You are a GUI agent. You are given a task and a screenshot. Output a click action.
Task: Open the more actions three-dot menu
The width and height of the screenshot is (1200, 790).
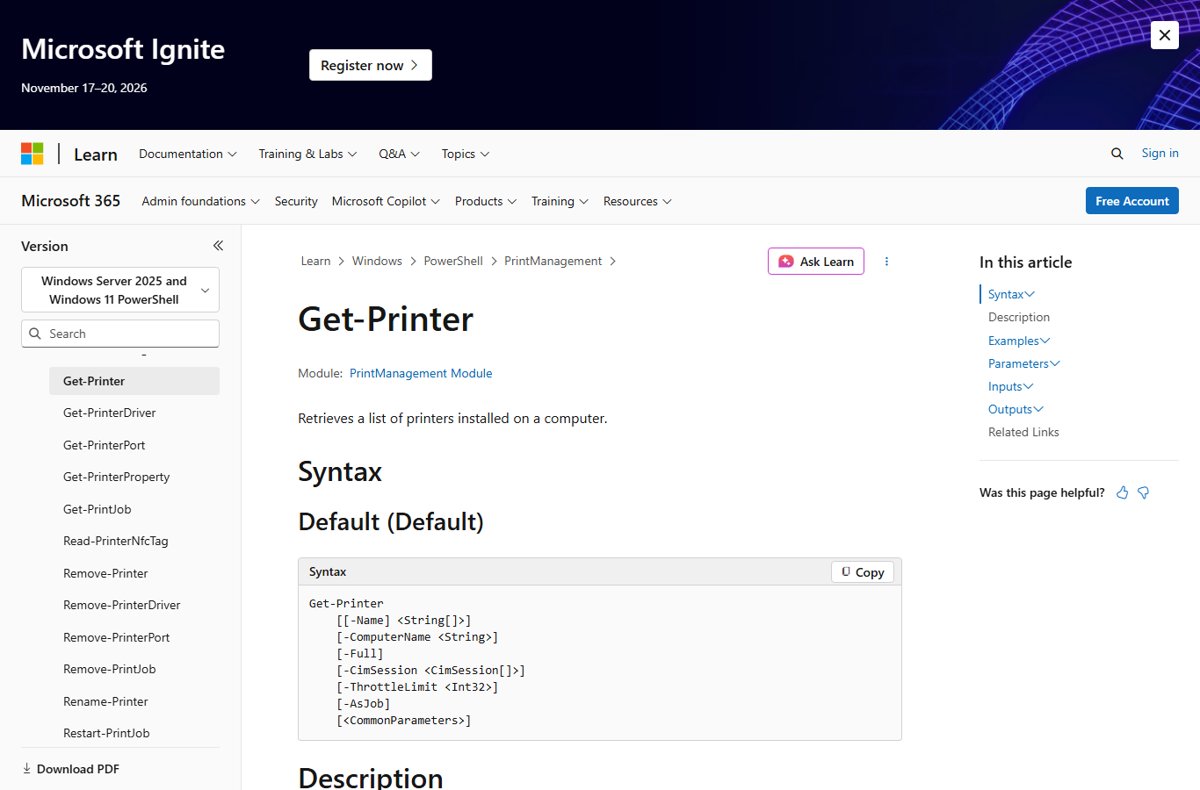click(x=886, y=261)
